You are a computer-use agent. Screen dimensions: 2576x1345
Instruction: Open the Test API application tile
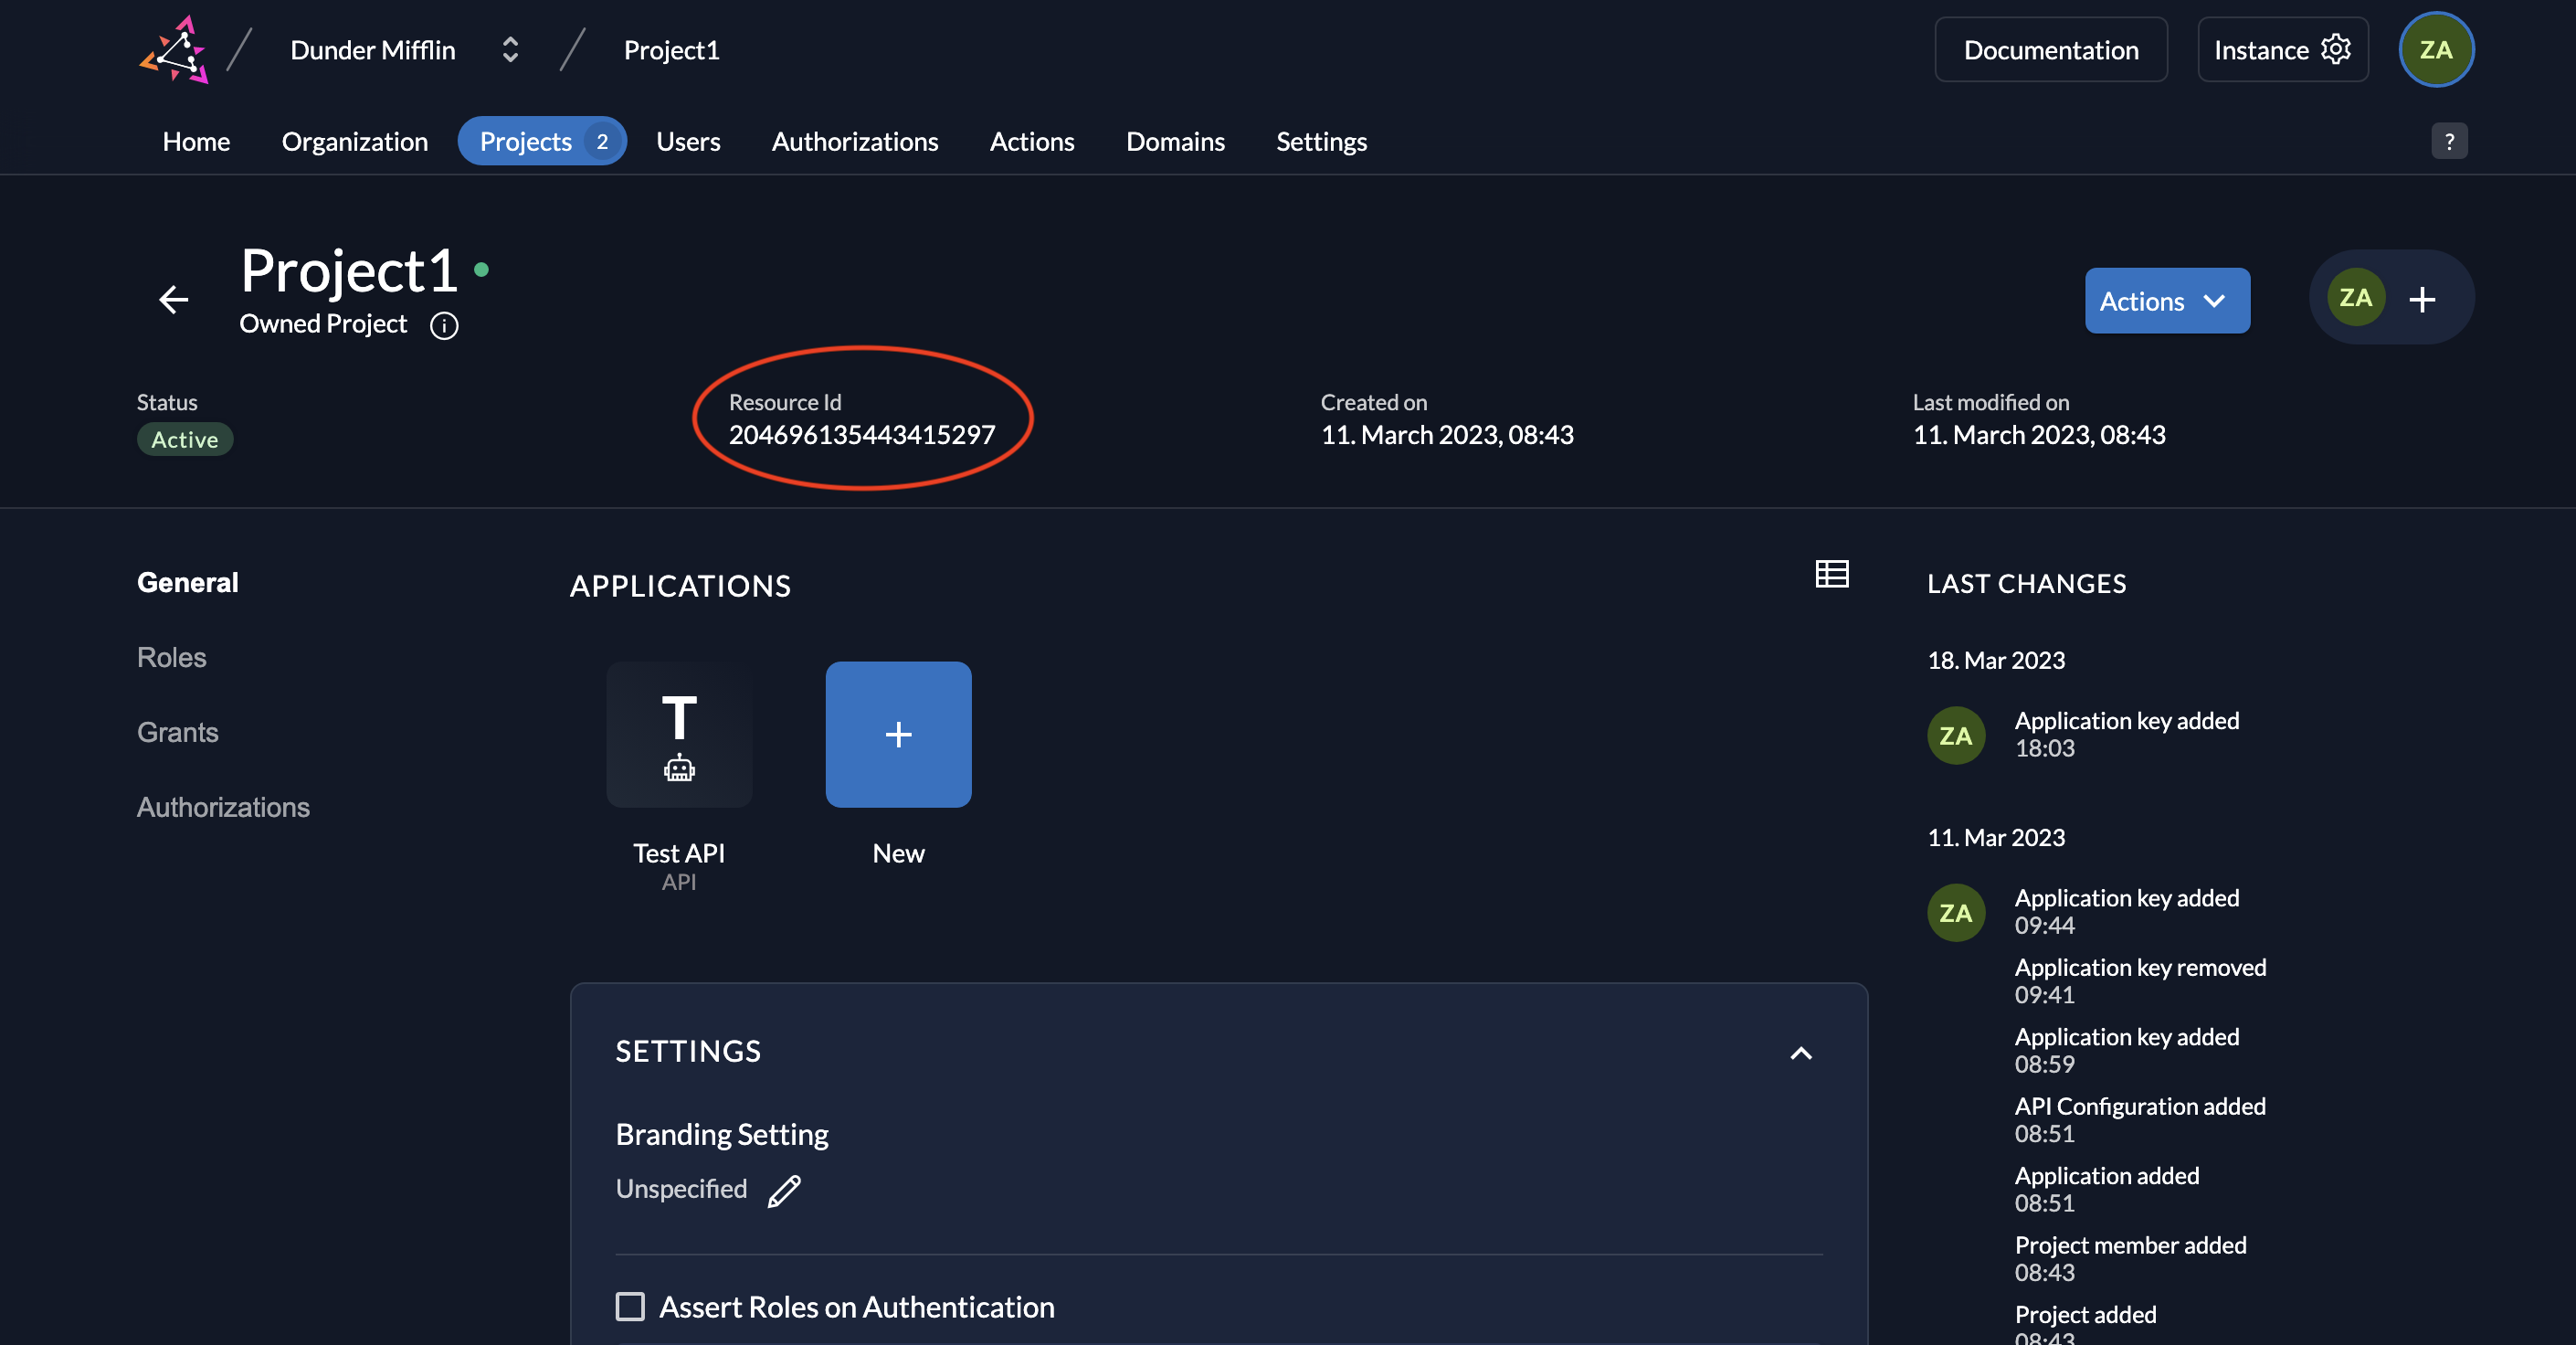(x=679, y=735)
